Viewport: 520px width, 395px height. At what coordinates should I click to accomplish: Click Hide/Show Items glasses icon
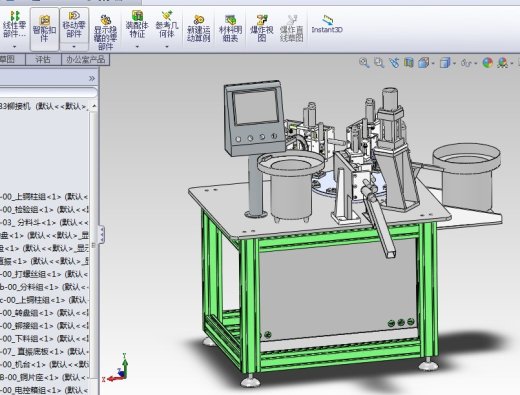pyautogui.click(x=466, y=63)
